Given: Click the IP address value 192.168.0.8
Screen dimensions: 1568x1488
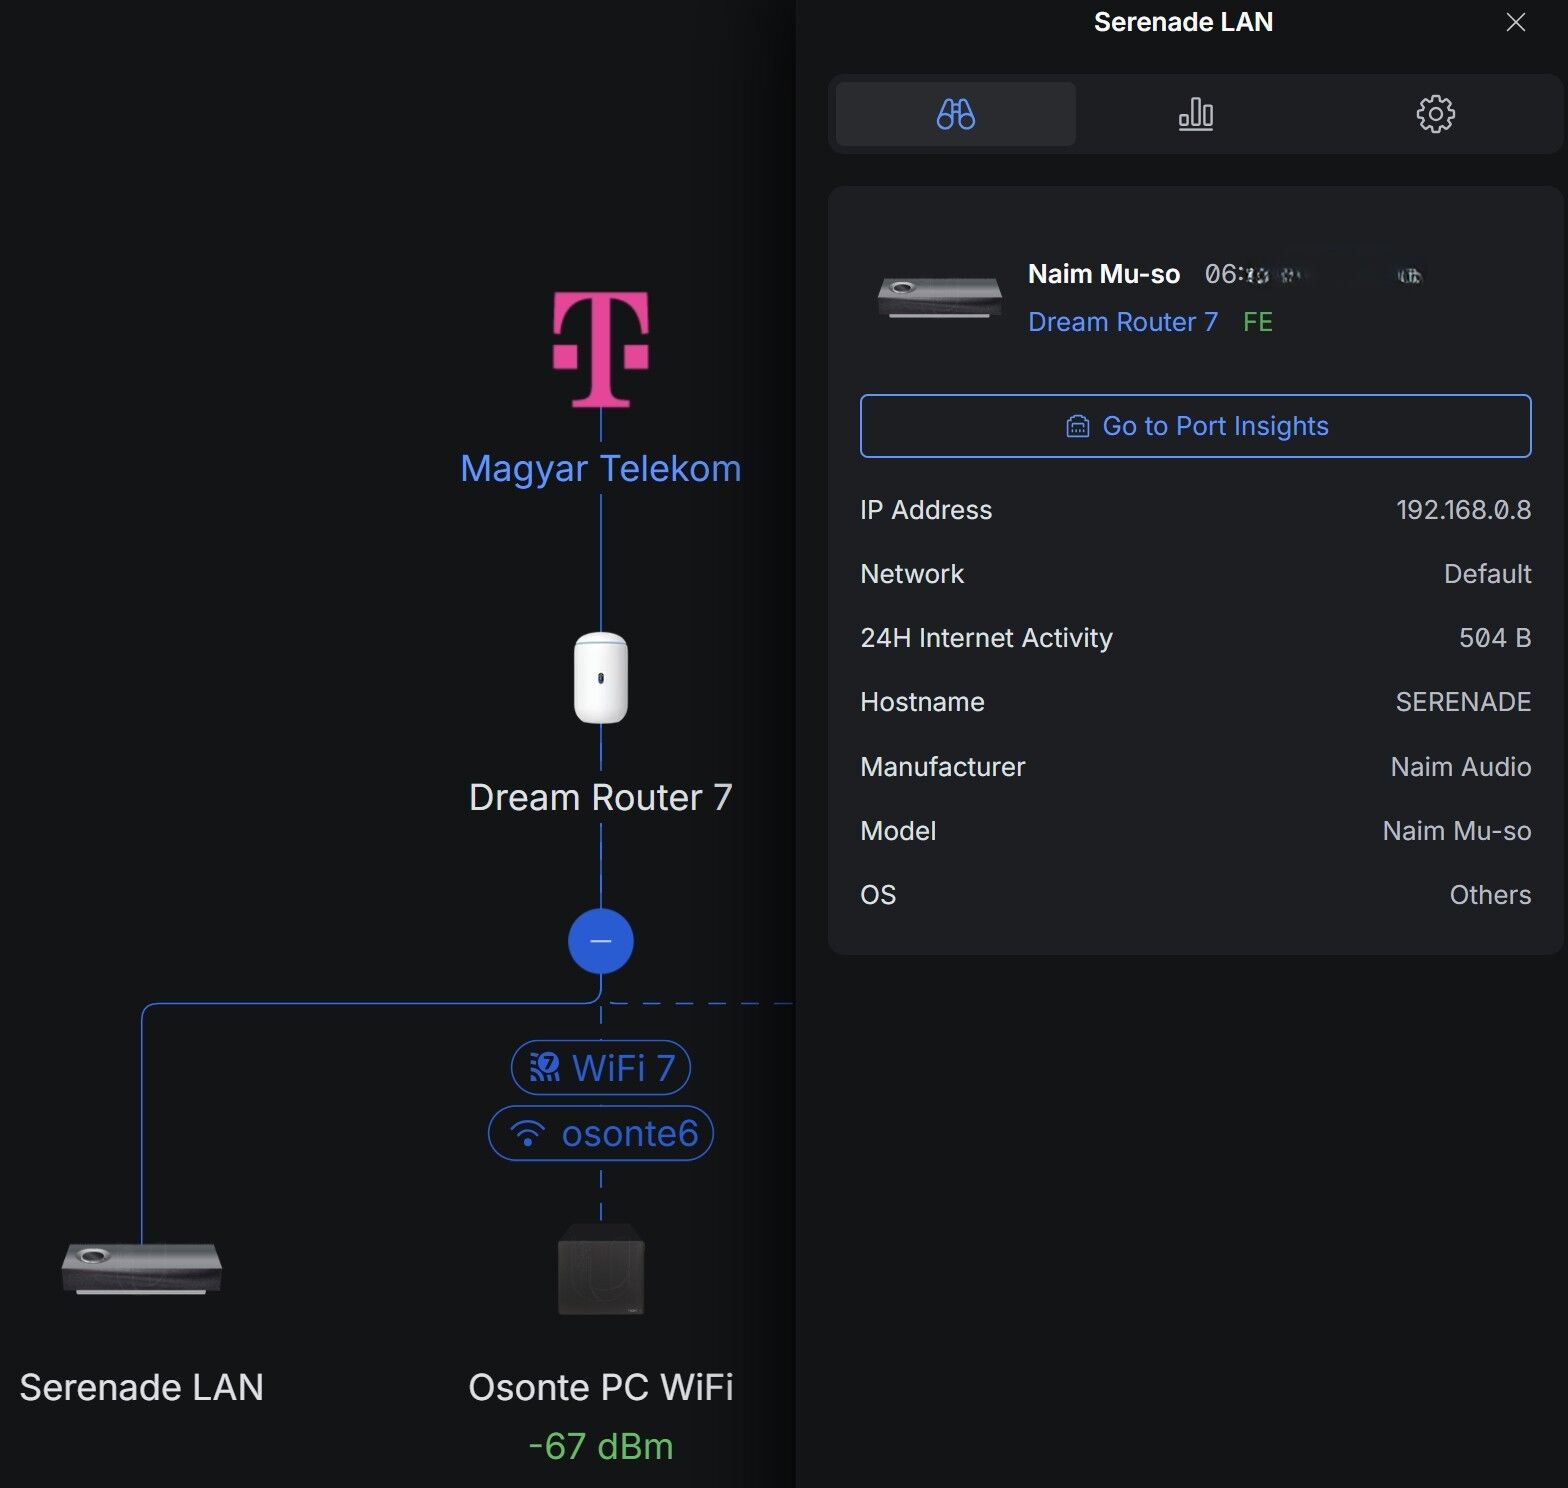Looking at the screenshot, I should (1463, 510).
